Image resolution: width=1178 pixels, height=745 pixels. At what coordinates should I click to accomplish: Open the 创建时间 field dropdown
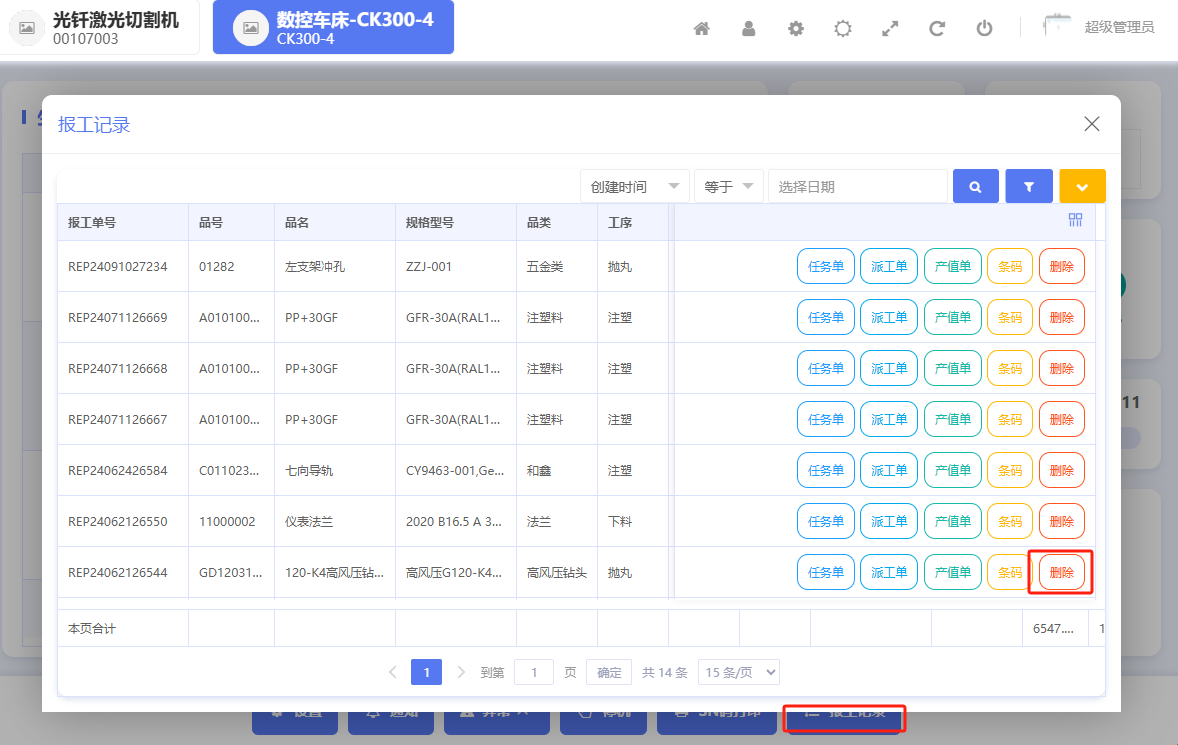pyautogui.click(x=634, y=186)
